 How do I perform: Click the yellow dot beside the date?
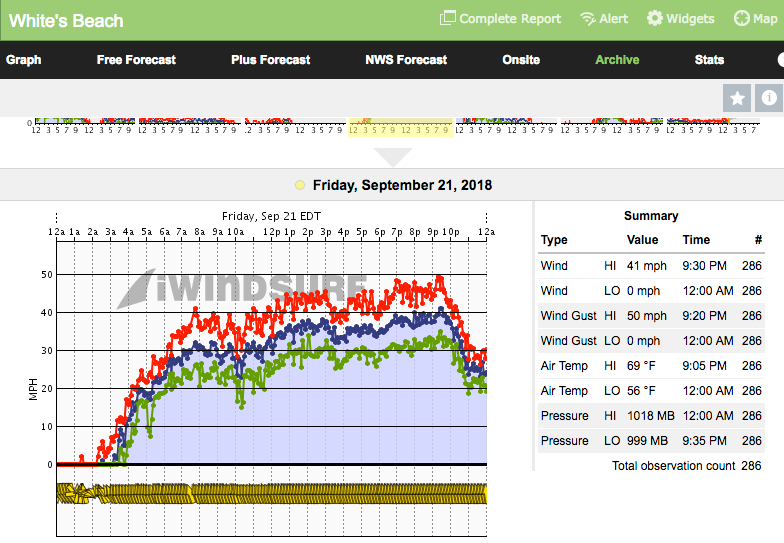pyautogui.click(x=300, y=185)
